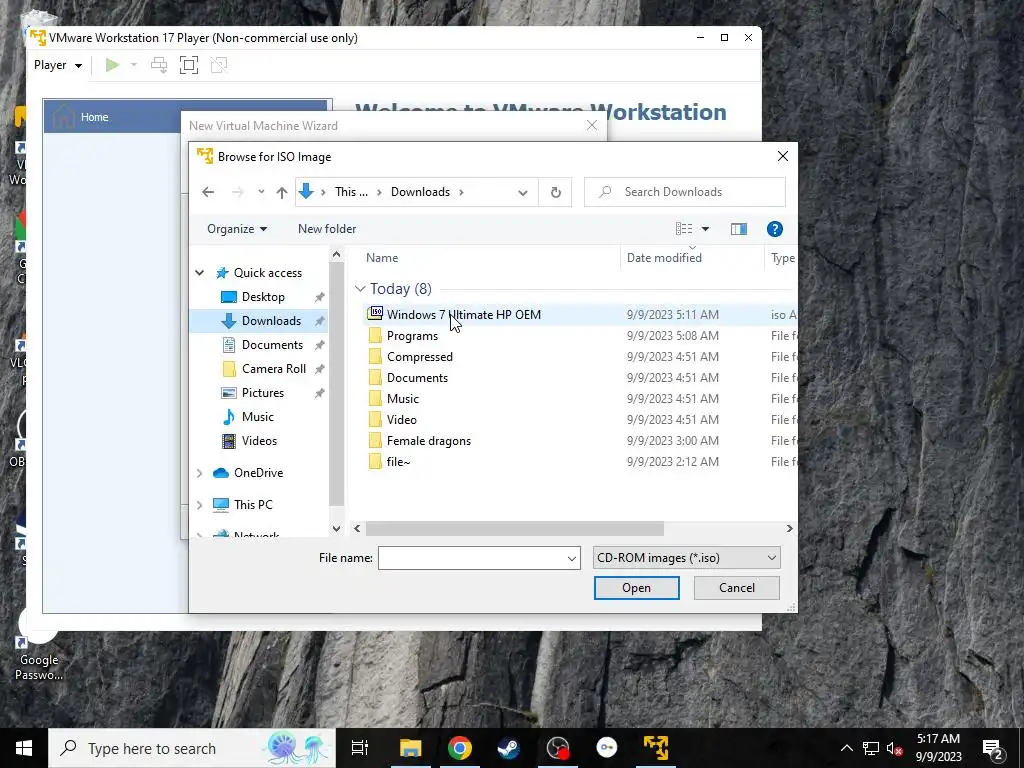Click the Send Ctrl+Alt+Del toolbar icon

tap(159, 65)
